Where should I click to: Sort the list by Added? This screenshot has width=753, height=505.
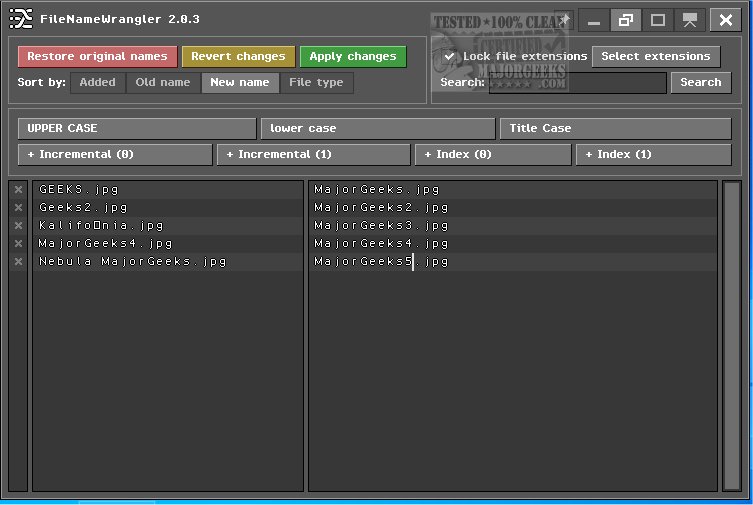click(97, 83)
